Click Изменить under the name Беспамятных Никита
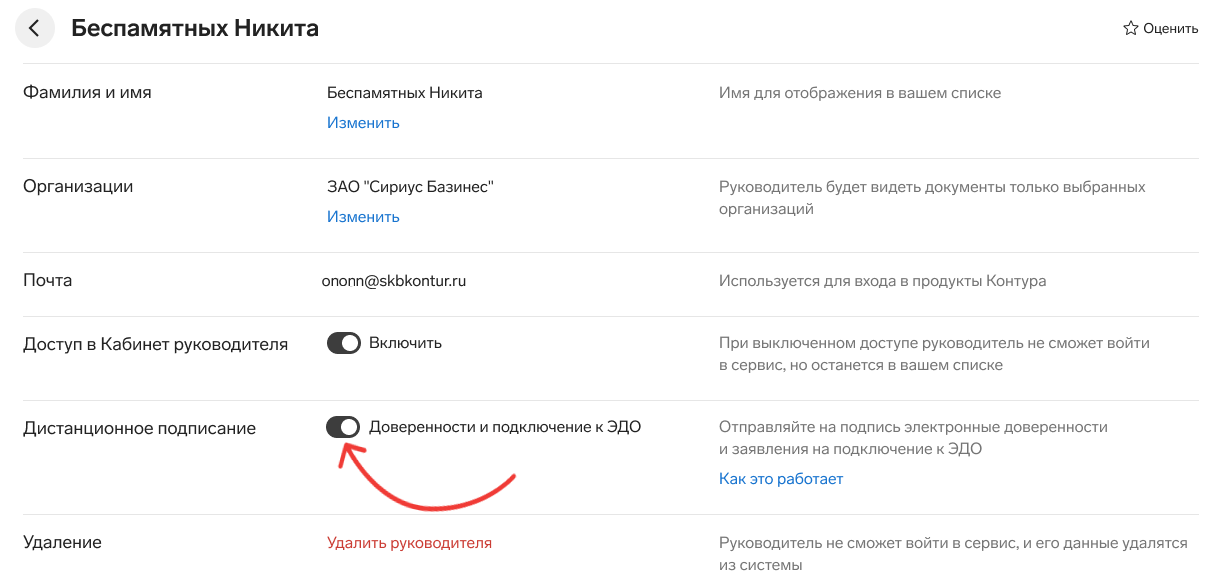 click(363, 123)
